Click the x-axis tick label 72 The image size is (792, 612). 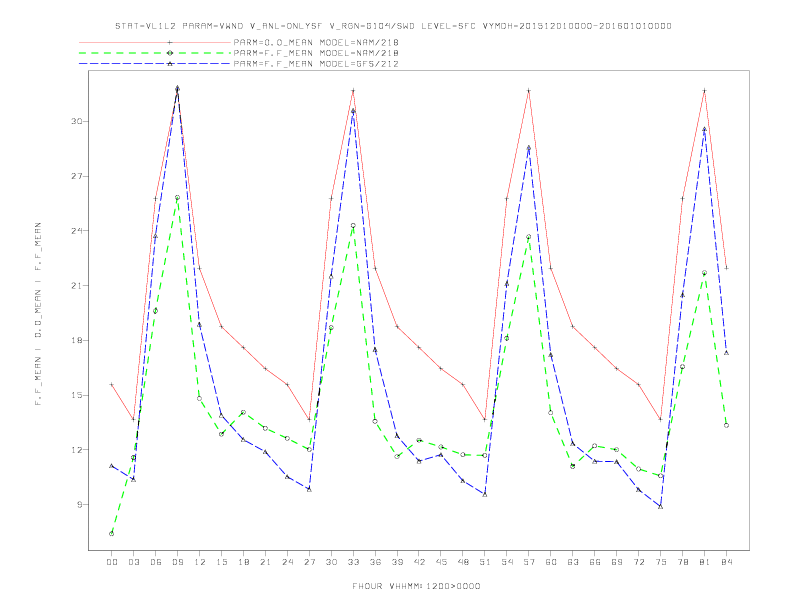638,562
